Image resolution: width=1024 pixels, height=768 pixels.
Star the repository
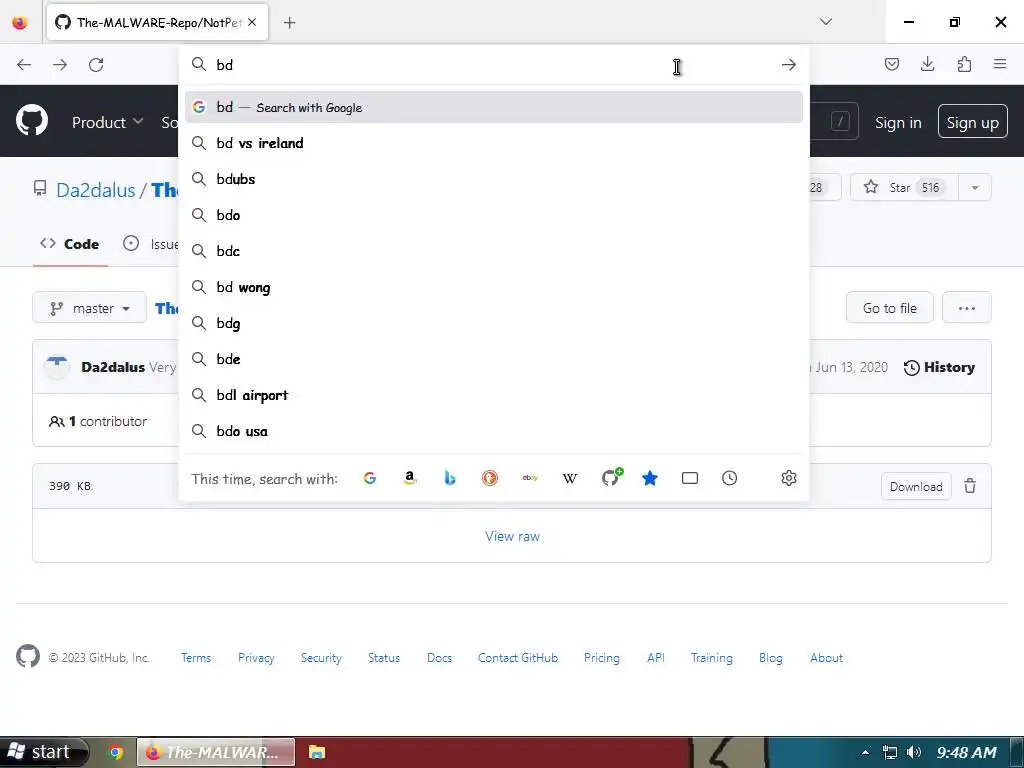pos(904,187)
